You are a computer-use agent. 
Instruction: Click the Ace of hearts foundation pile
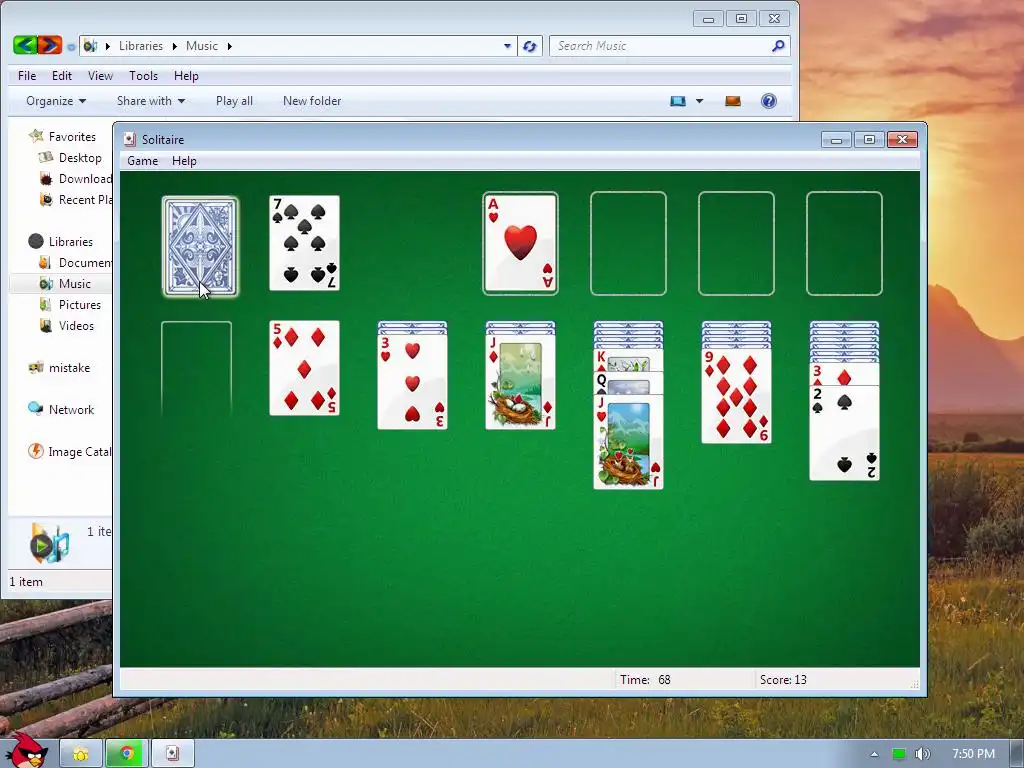coord(520,243)
